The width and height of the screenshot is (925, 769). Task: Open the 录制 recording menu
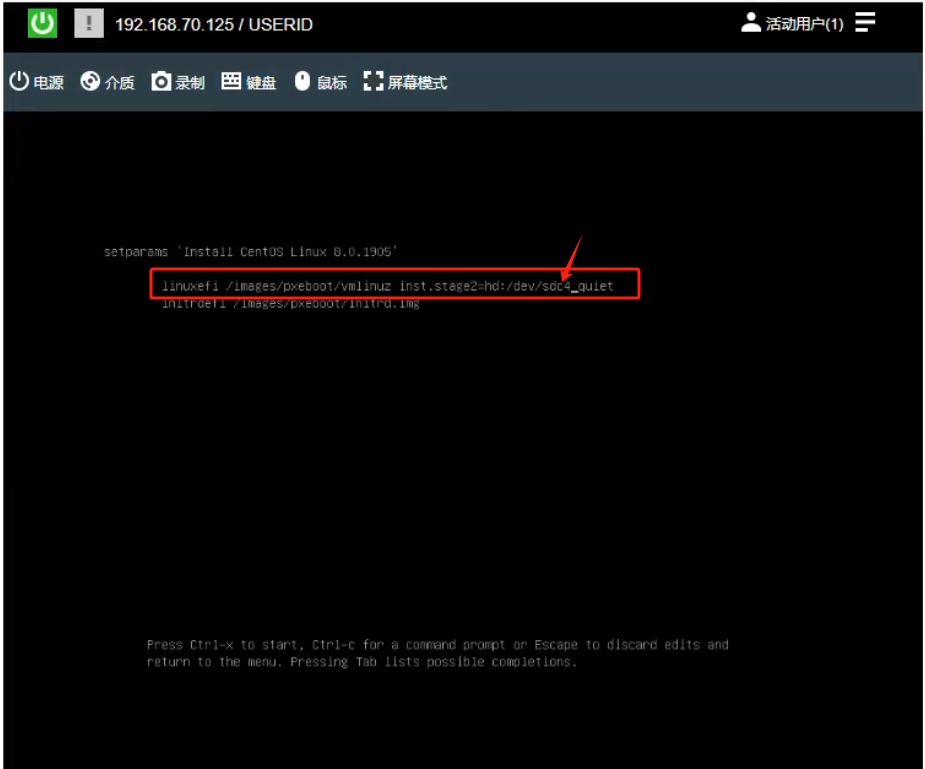coord(178,81)
